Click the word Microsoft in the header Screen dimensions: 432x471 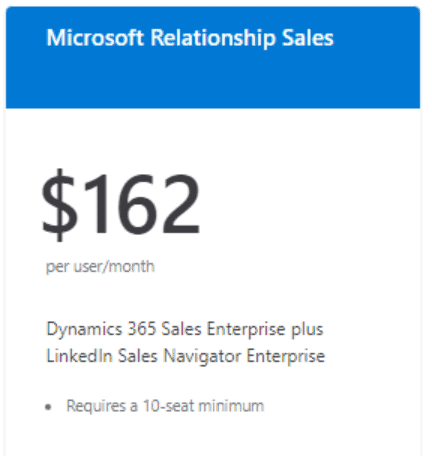click(x=95, y=38)
